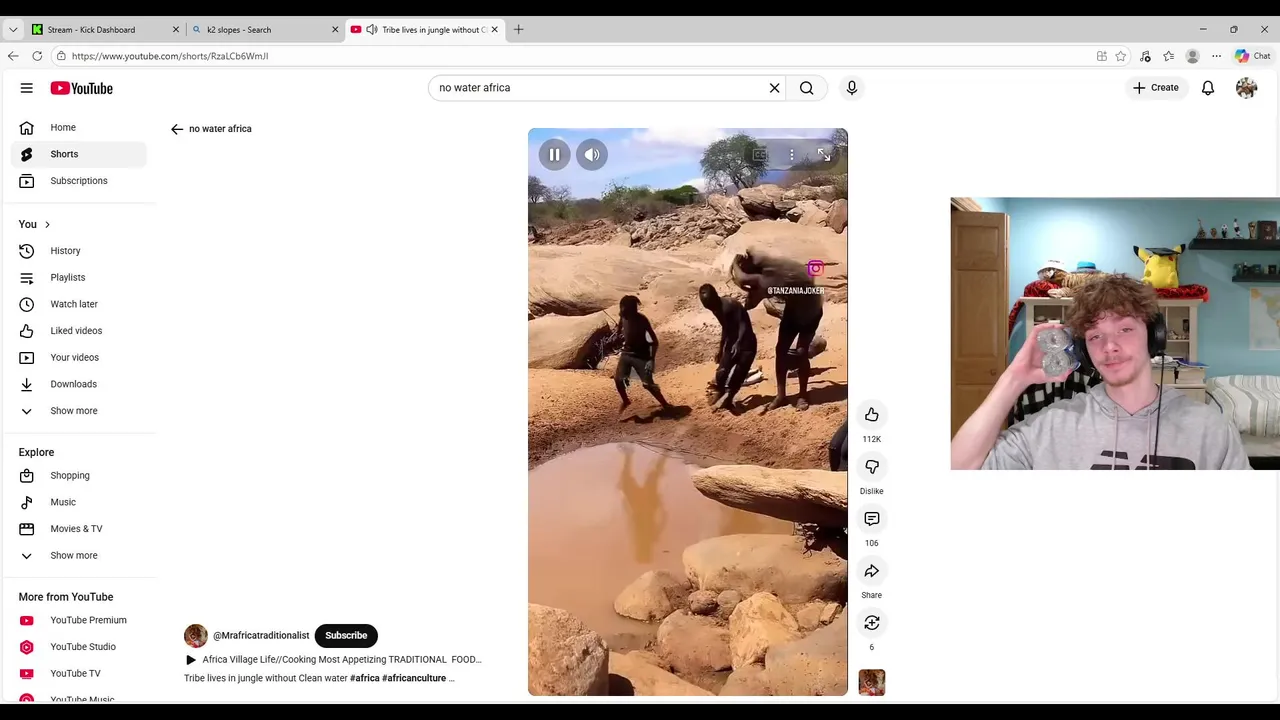Open YouTube Premium link
This screenshot has width=1280, height=720.
pos(79,620)
